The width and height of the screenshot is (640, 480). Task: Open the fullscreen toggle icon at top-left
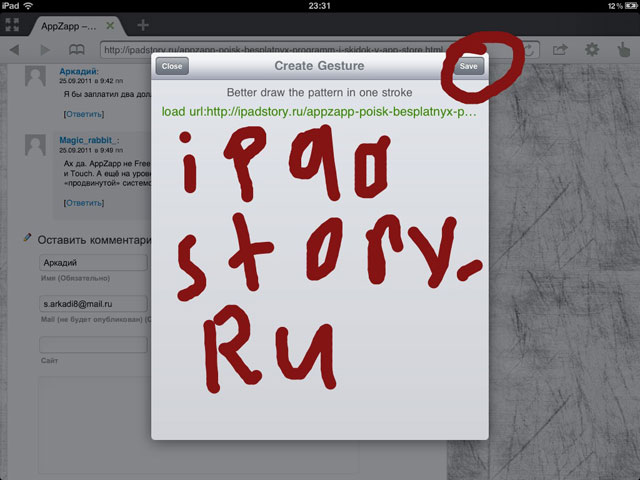click(x=14, y=24)
